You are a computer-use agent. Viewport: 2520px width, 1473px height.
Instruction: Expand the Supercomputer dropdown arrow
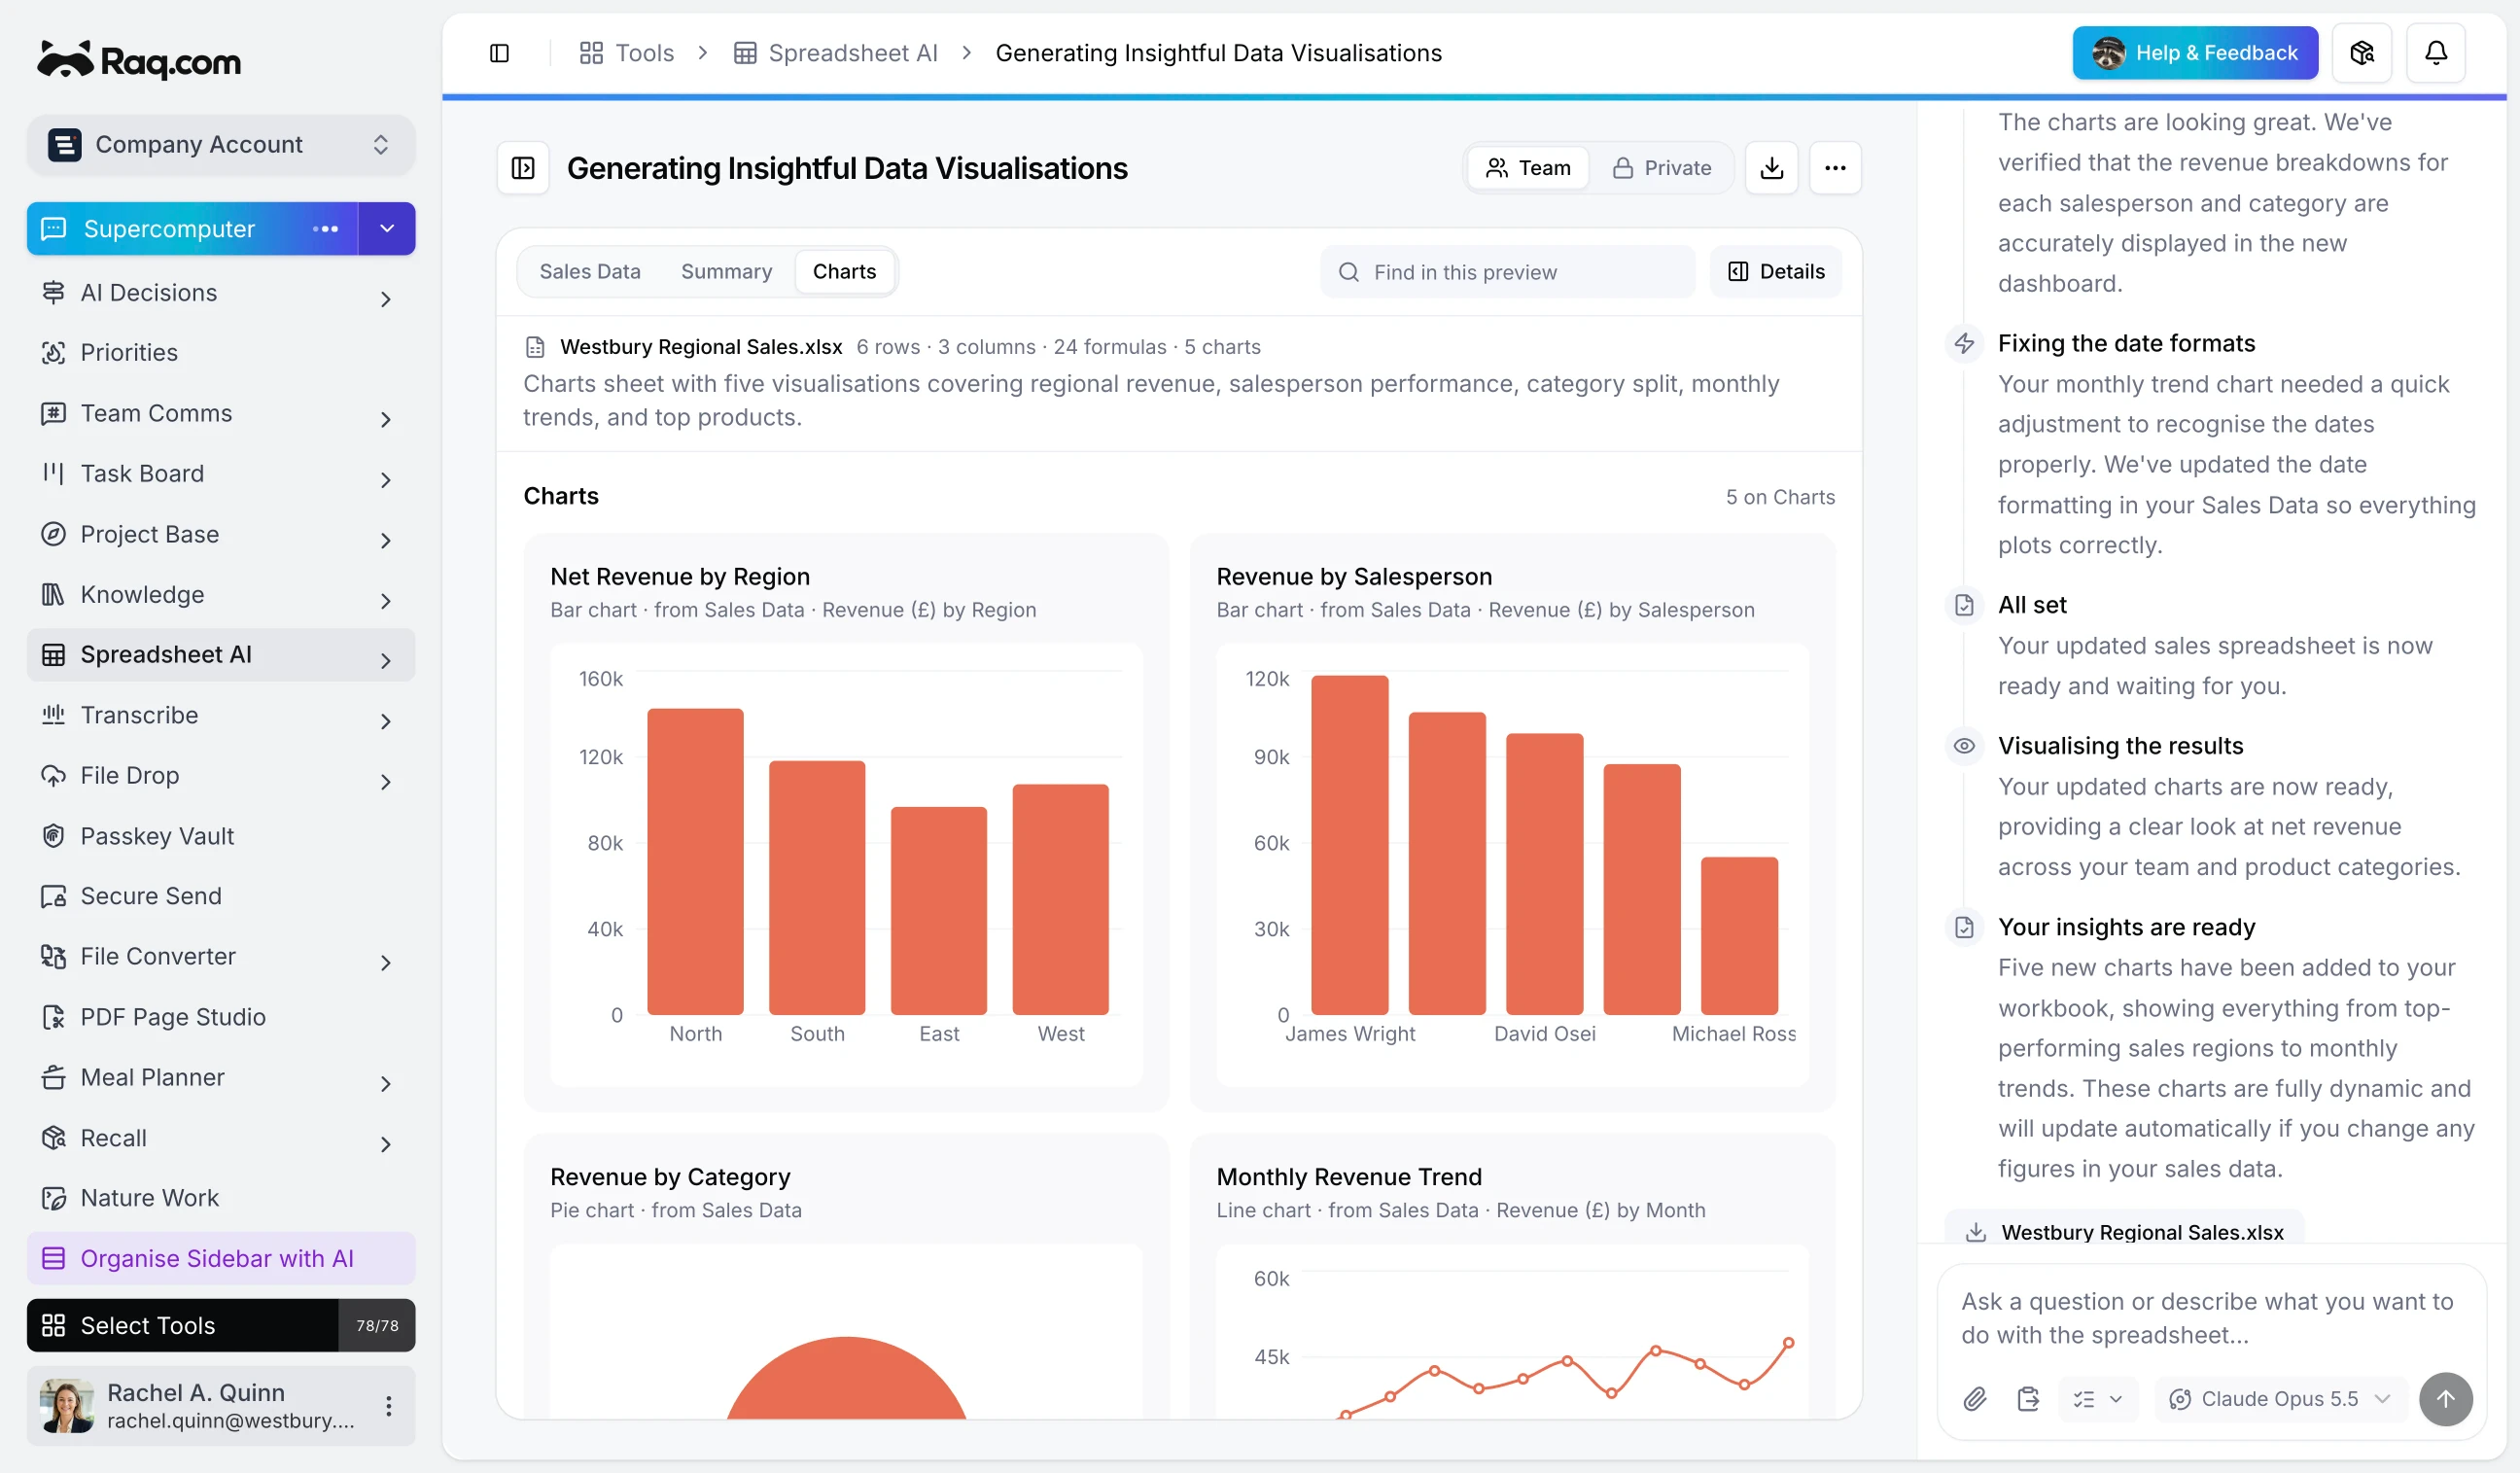click(387, 229)
